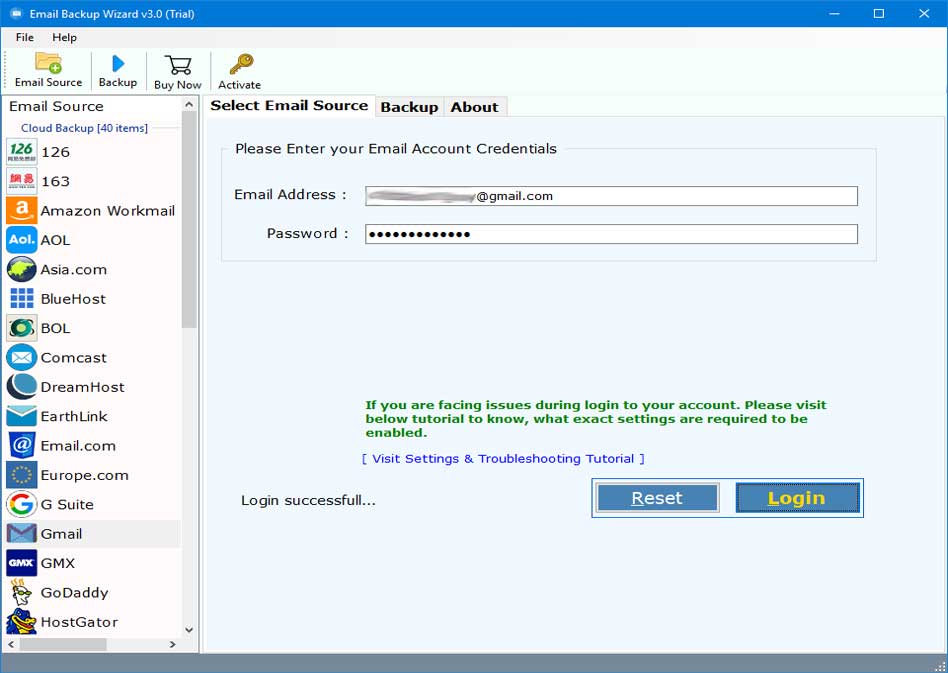
Task: Pick the Europe.com stars icon
Action: (x=22, y=475)
